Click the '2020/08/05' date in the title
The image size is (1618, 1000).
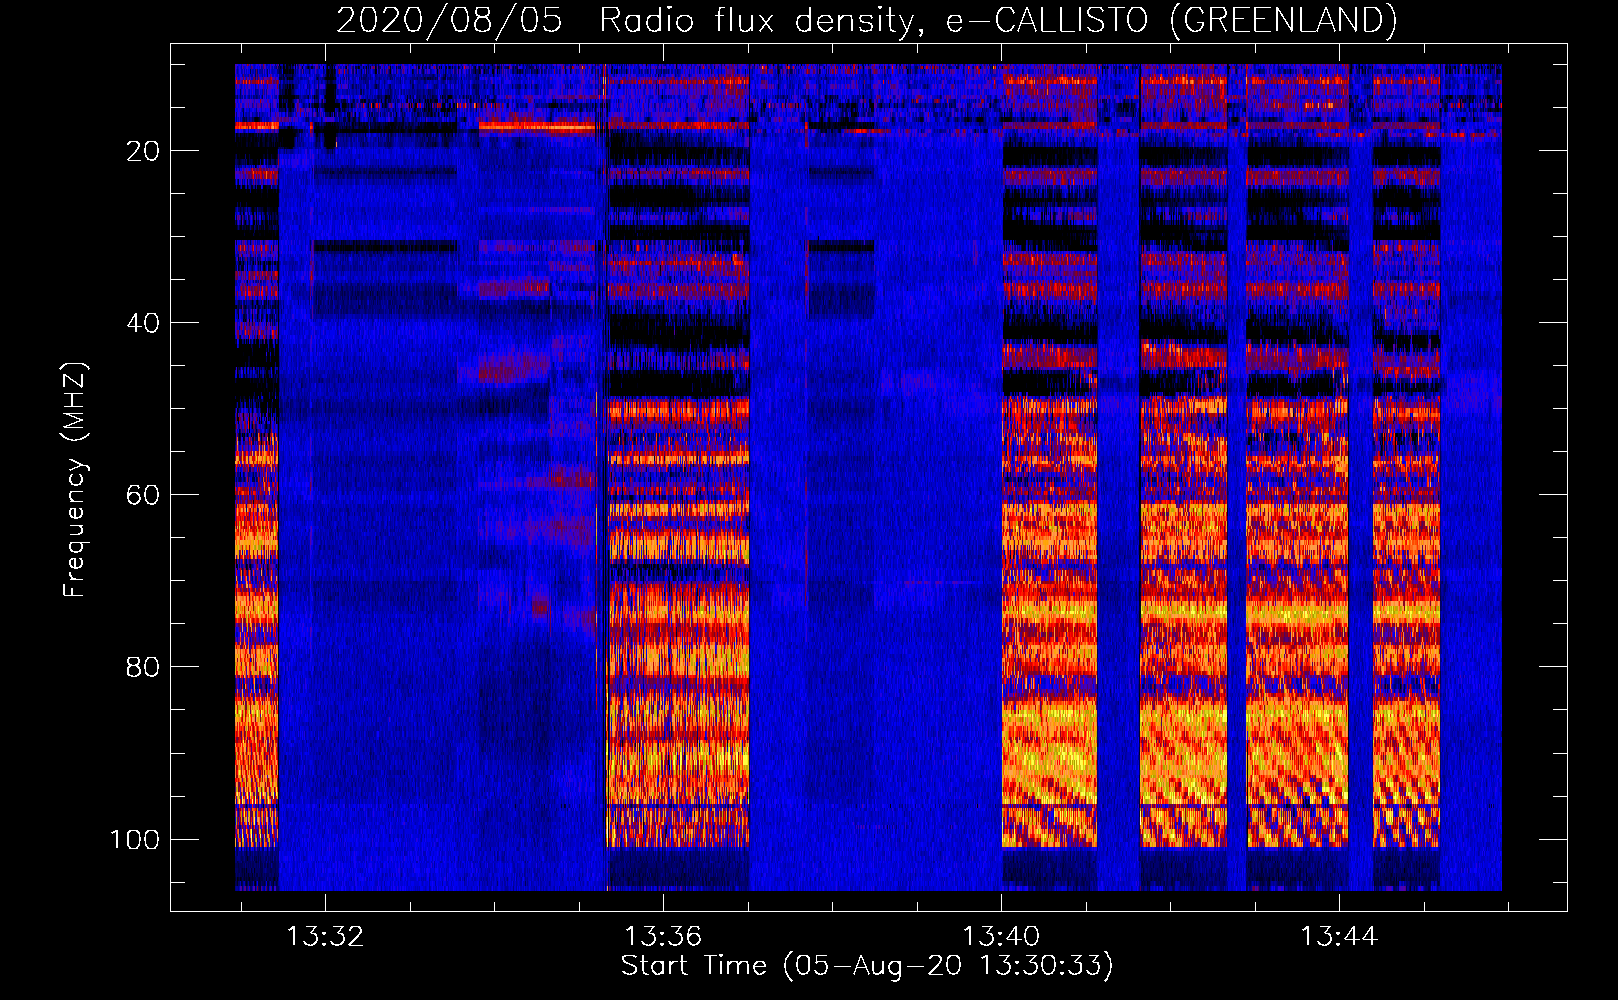click(x=449, y=20)
